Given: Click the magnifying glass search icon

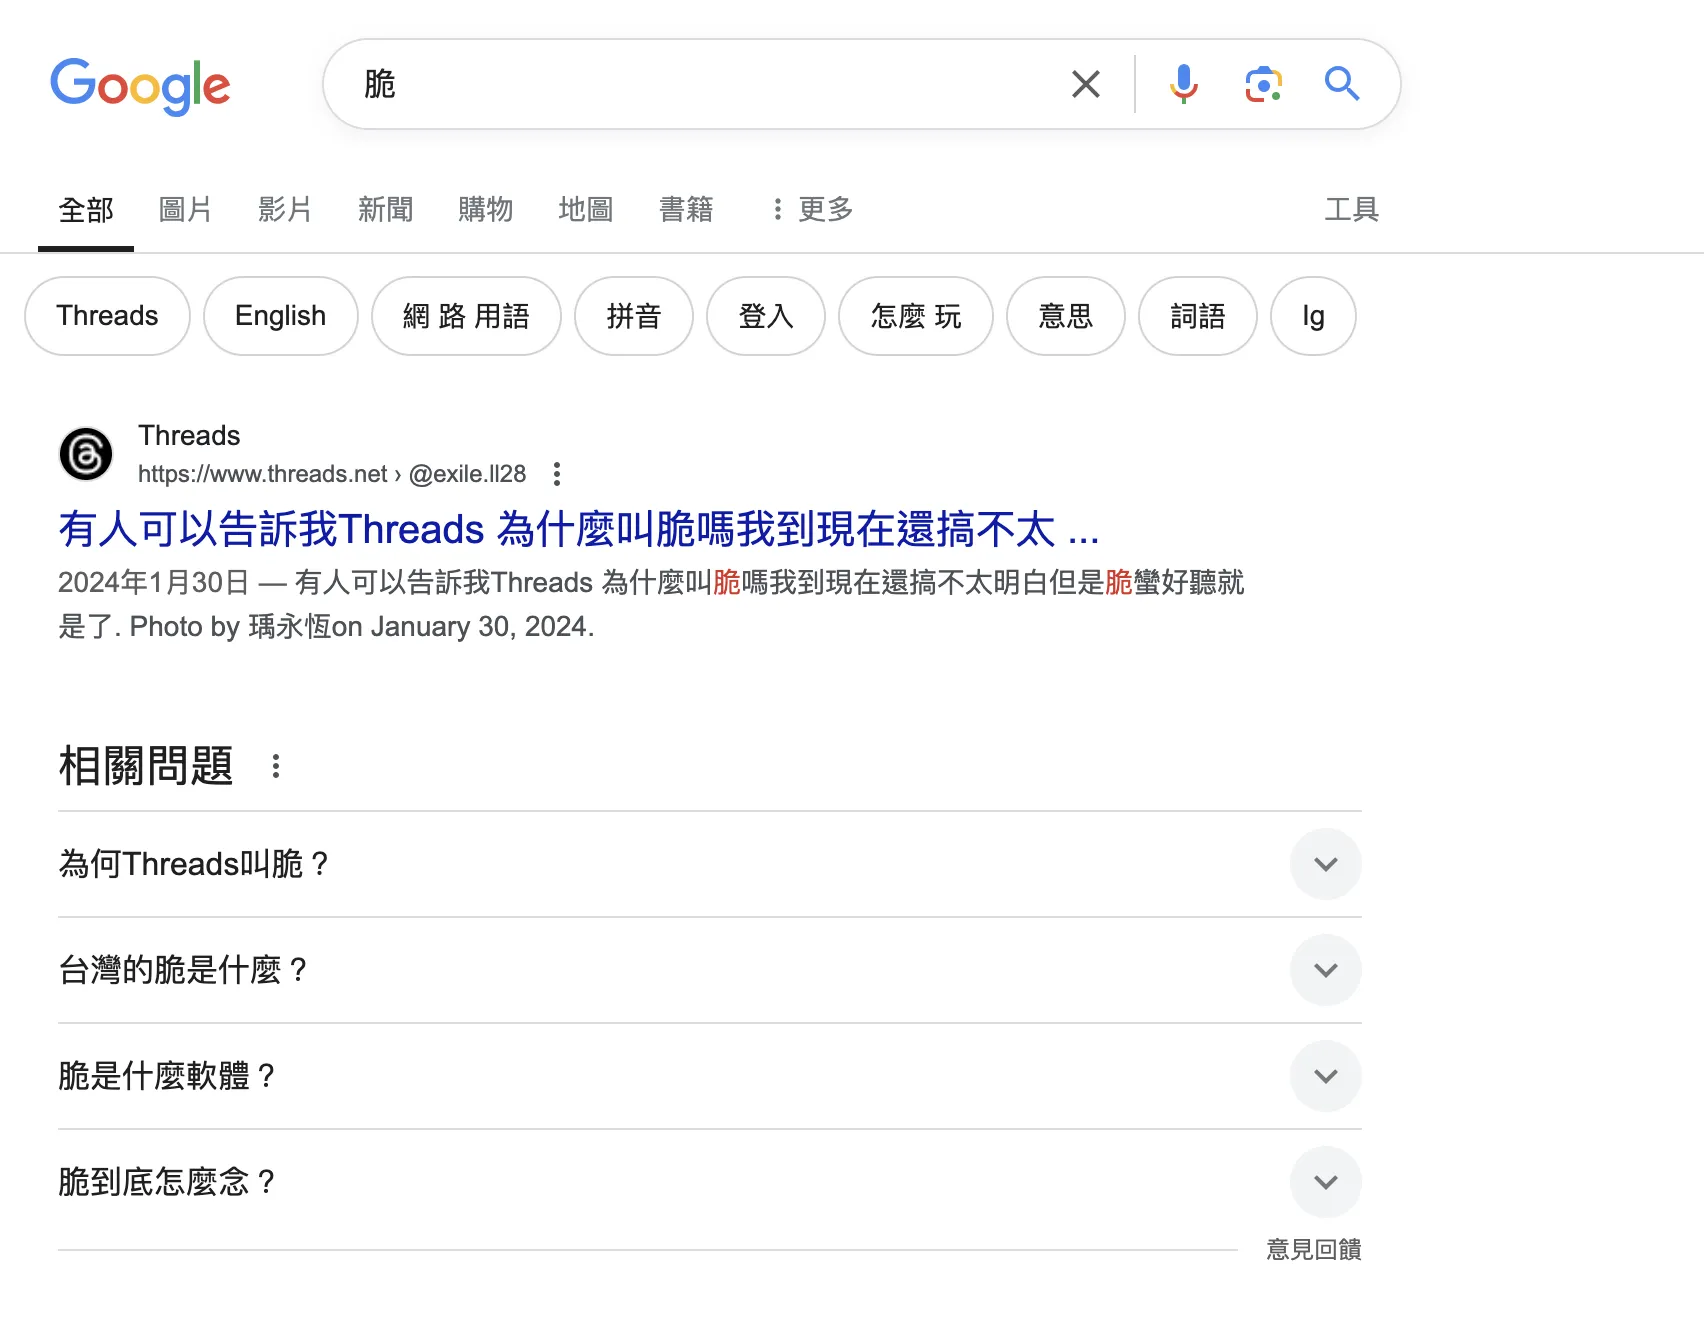Looking at the screenshot, I should (1342, 84).
